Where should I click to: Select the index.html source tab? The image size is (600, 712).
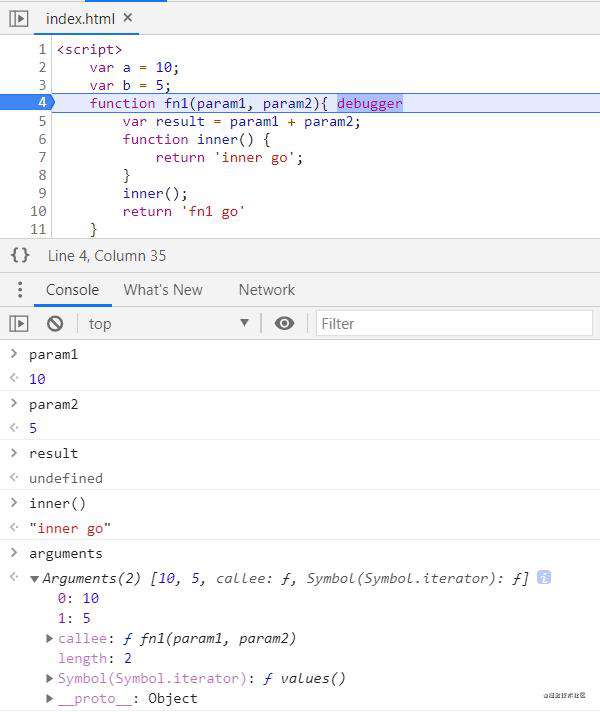[x=80, y=19]
